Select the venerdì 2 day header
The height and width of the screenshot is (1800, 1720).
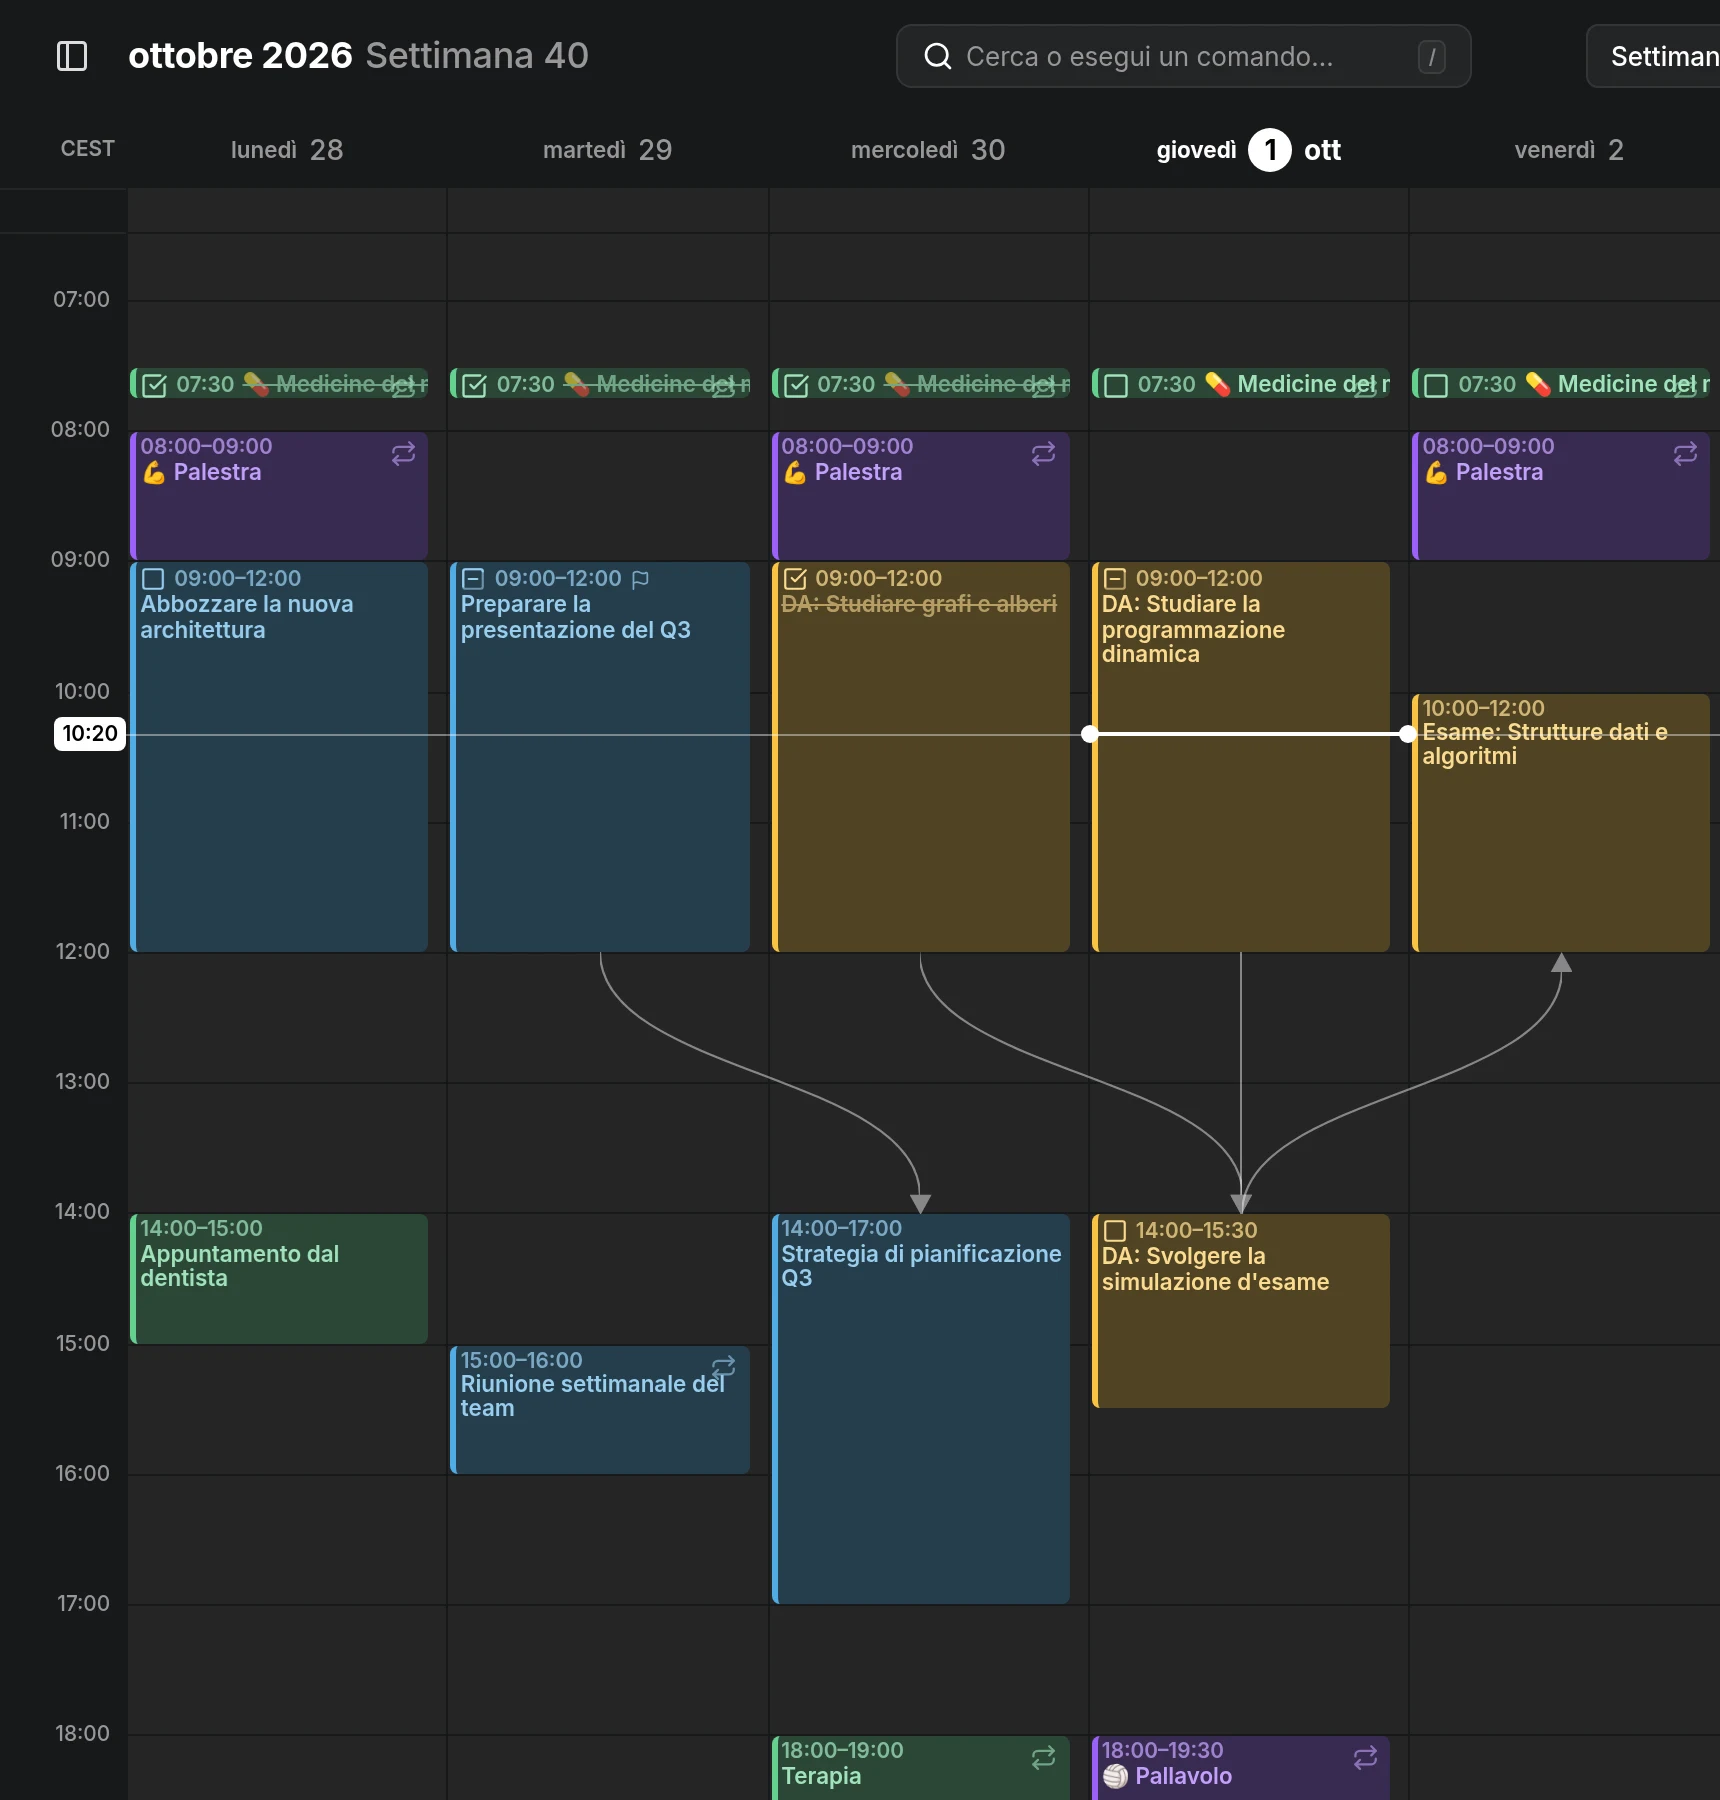tap(1569, 150)
